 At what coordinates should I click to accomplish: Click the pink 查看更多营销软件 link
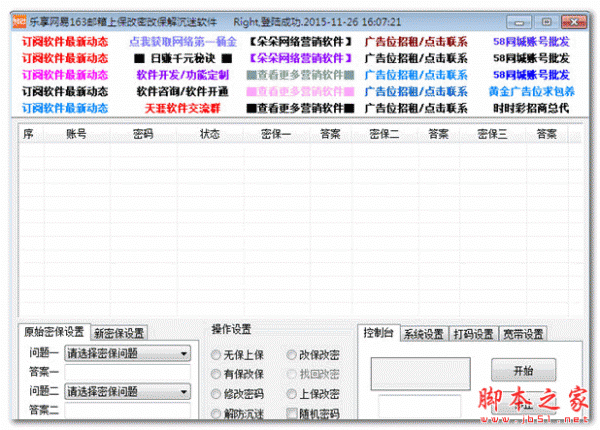(300, 91)
